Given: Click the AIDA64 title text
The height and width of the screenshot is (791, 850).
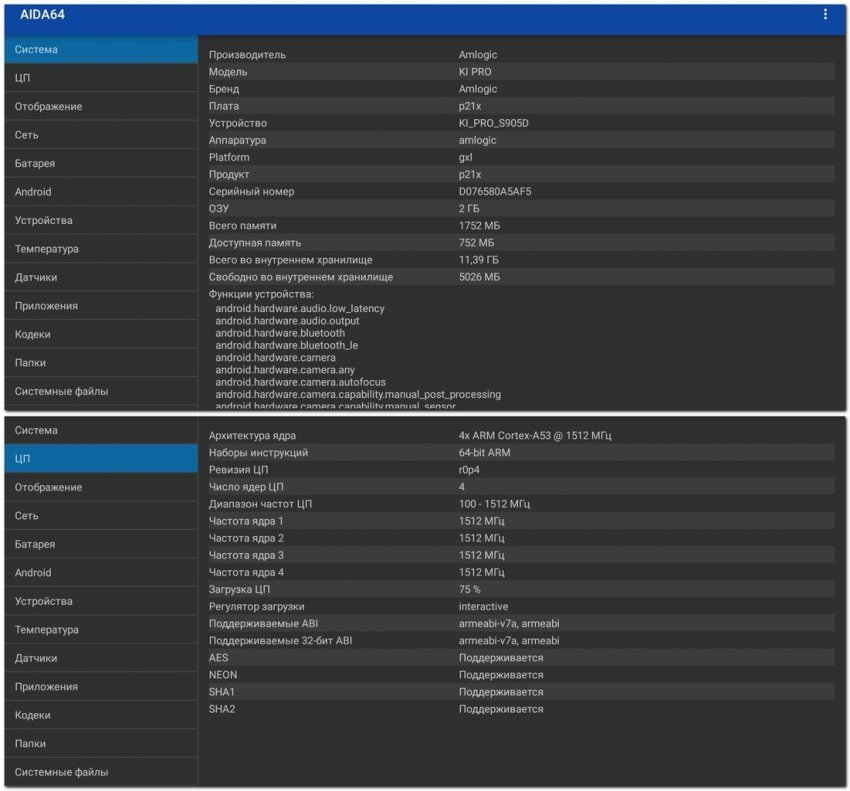Looking at the screenshot, I should coord(42,15).
